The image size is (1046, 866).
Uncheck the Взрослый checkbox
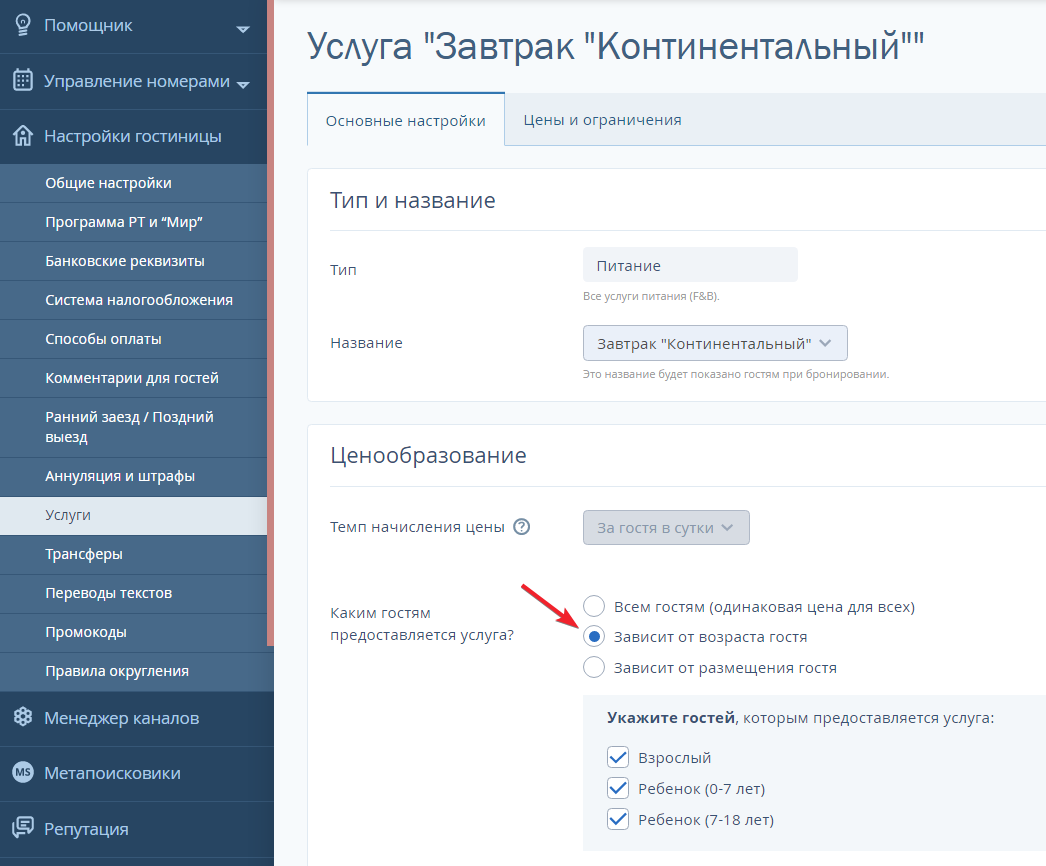click(x=618, y=757)
